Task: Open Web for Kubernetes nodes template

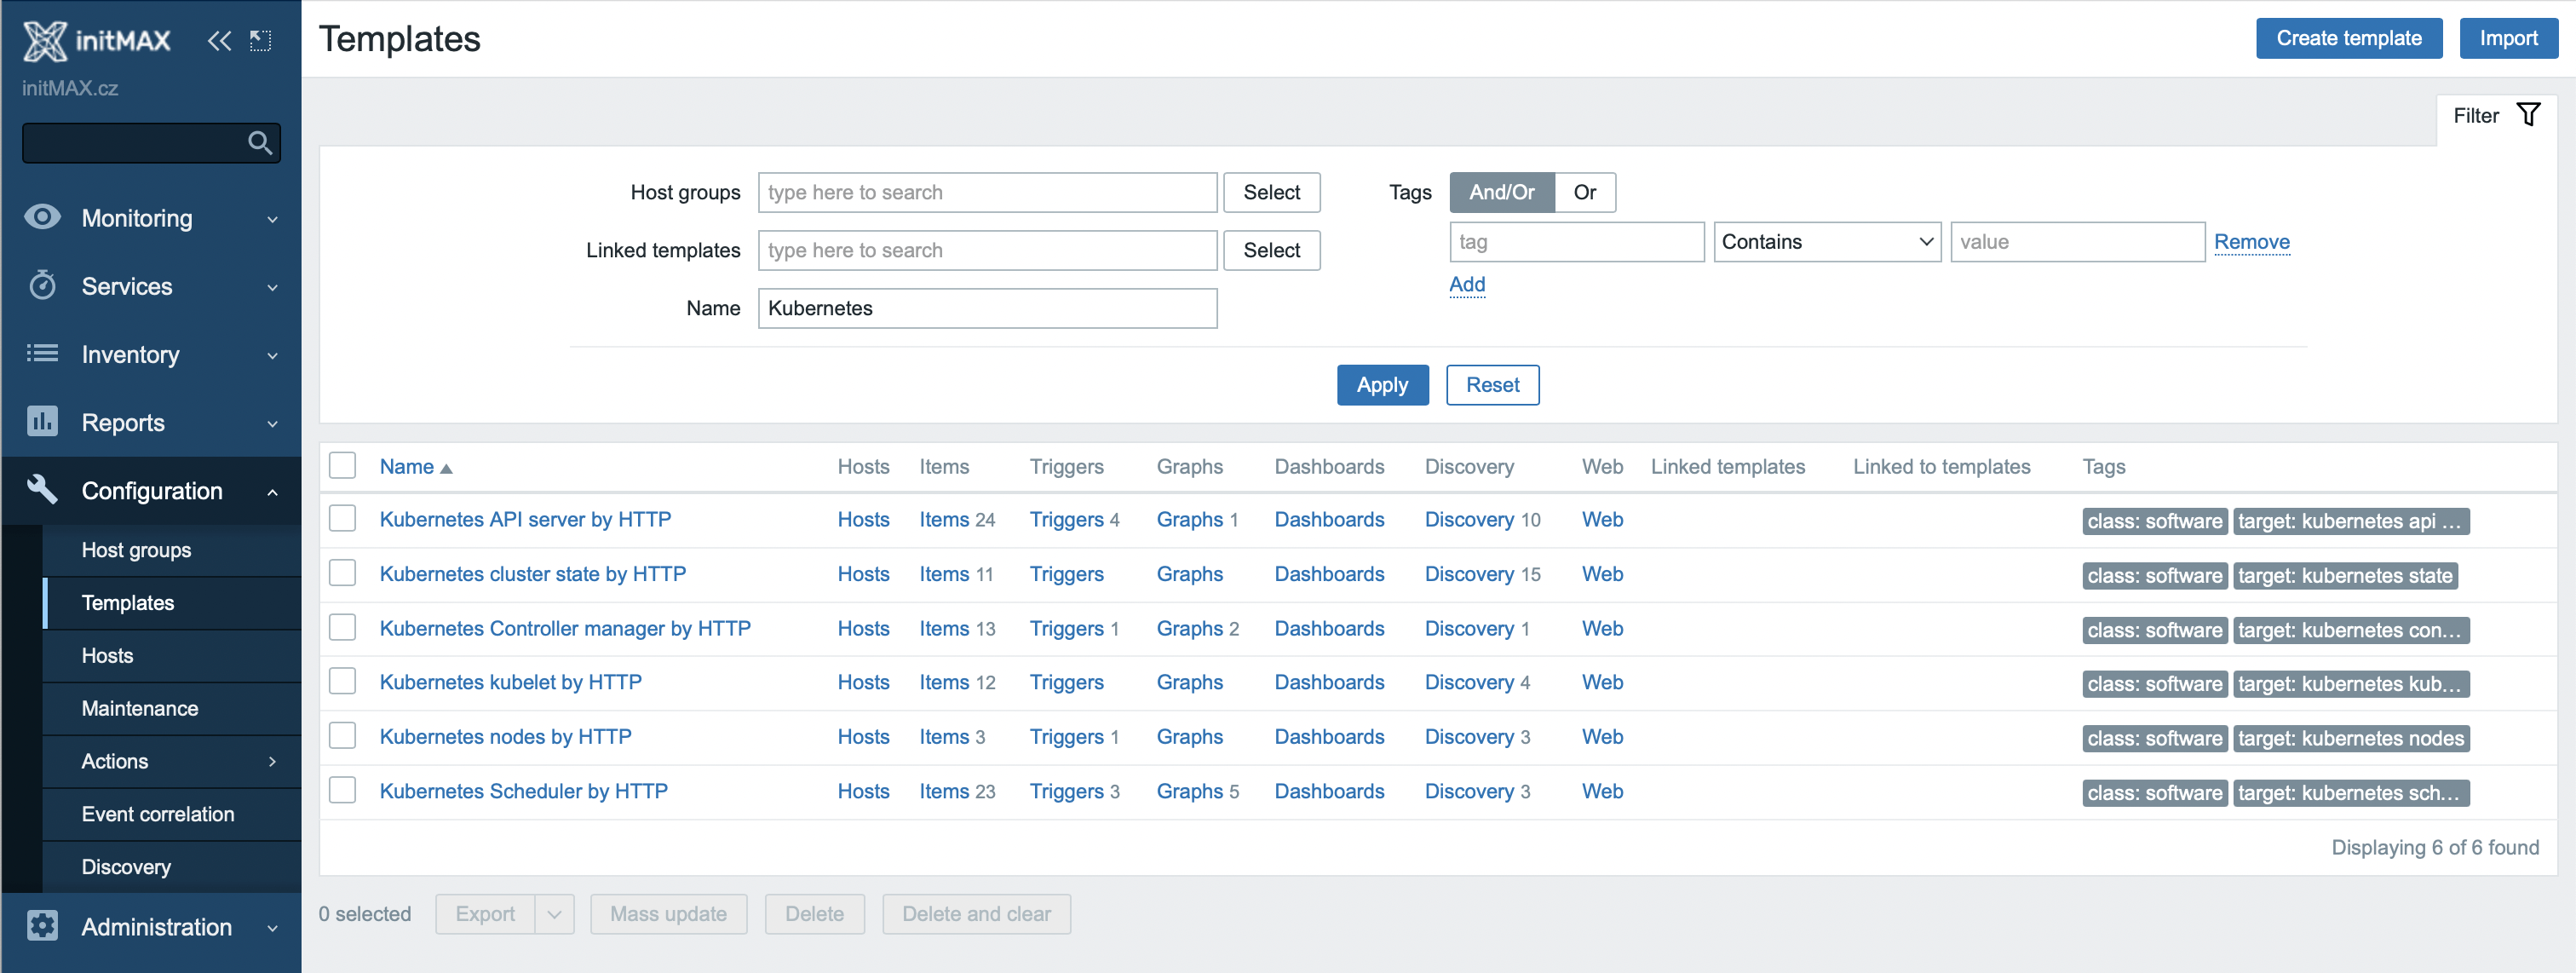Action: [x=1602, y=737]
